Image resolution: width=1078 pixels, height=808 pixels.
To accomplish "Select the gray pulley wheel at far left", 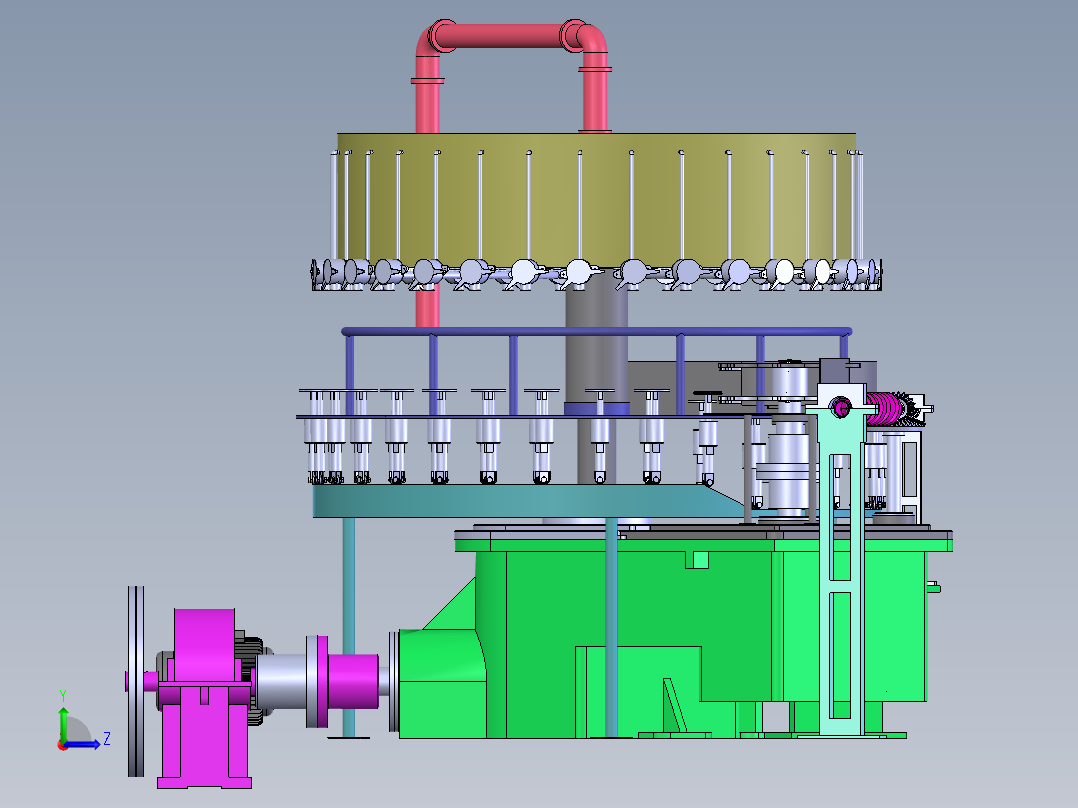I will 136,681.
